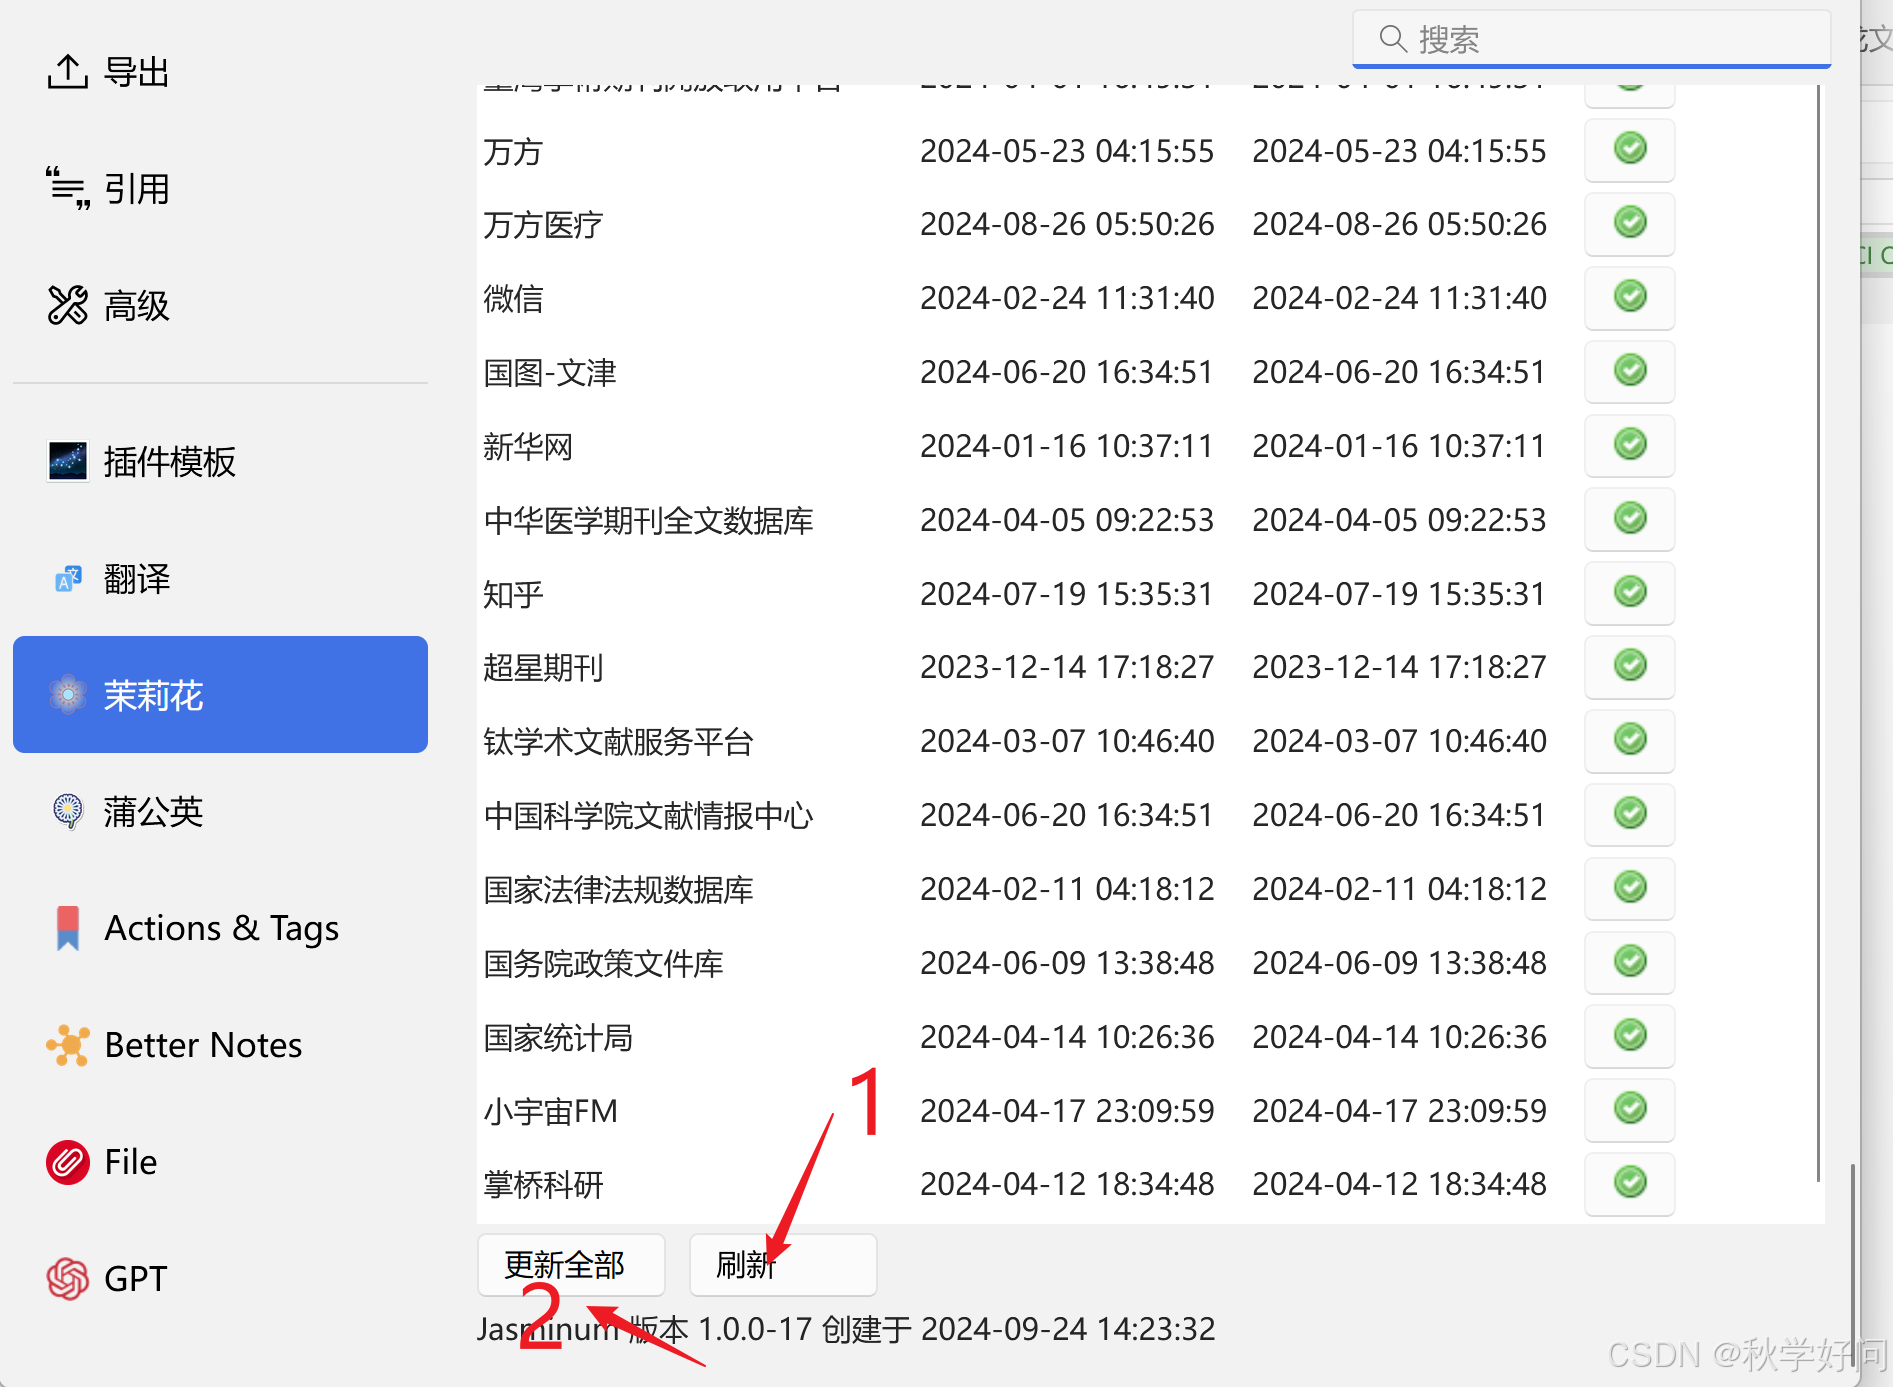Click the magnifier icon in search box
1893x1387 pixels.
point(1393,39)
